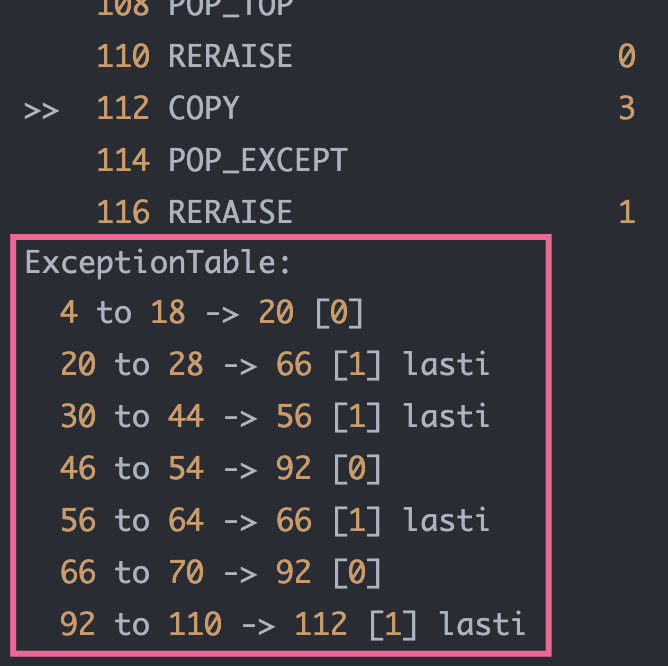
Task: Click offset number 112 beside COPY
Action: [123, 108]
